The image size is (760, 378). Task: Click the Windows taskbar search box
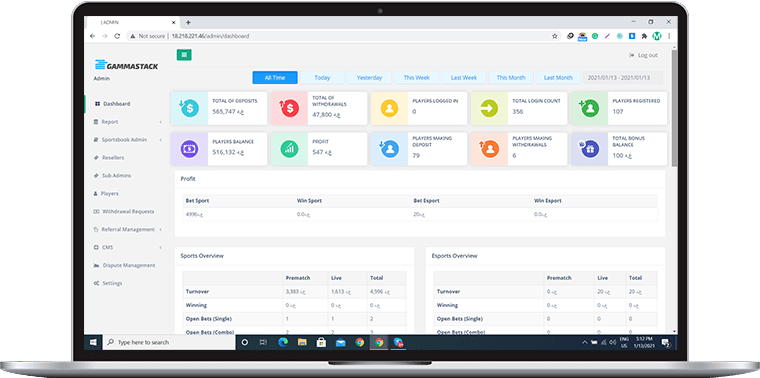pyautogui.click(x=169, y=342)
